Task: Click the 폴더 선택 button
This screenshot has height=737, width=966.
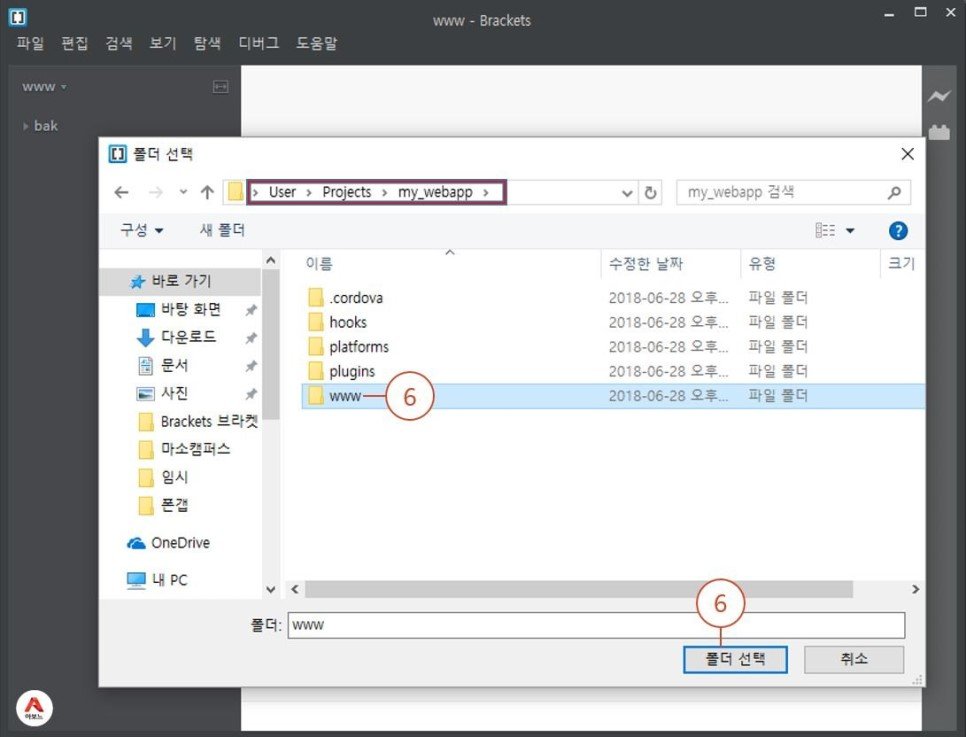Action: pyautogui.click(x=735, y=659)
